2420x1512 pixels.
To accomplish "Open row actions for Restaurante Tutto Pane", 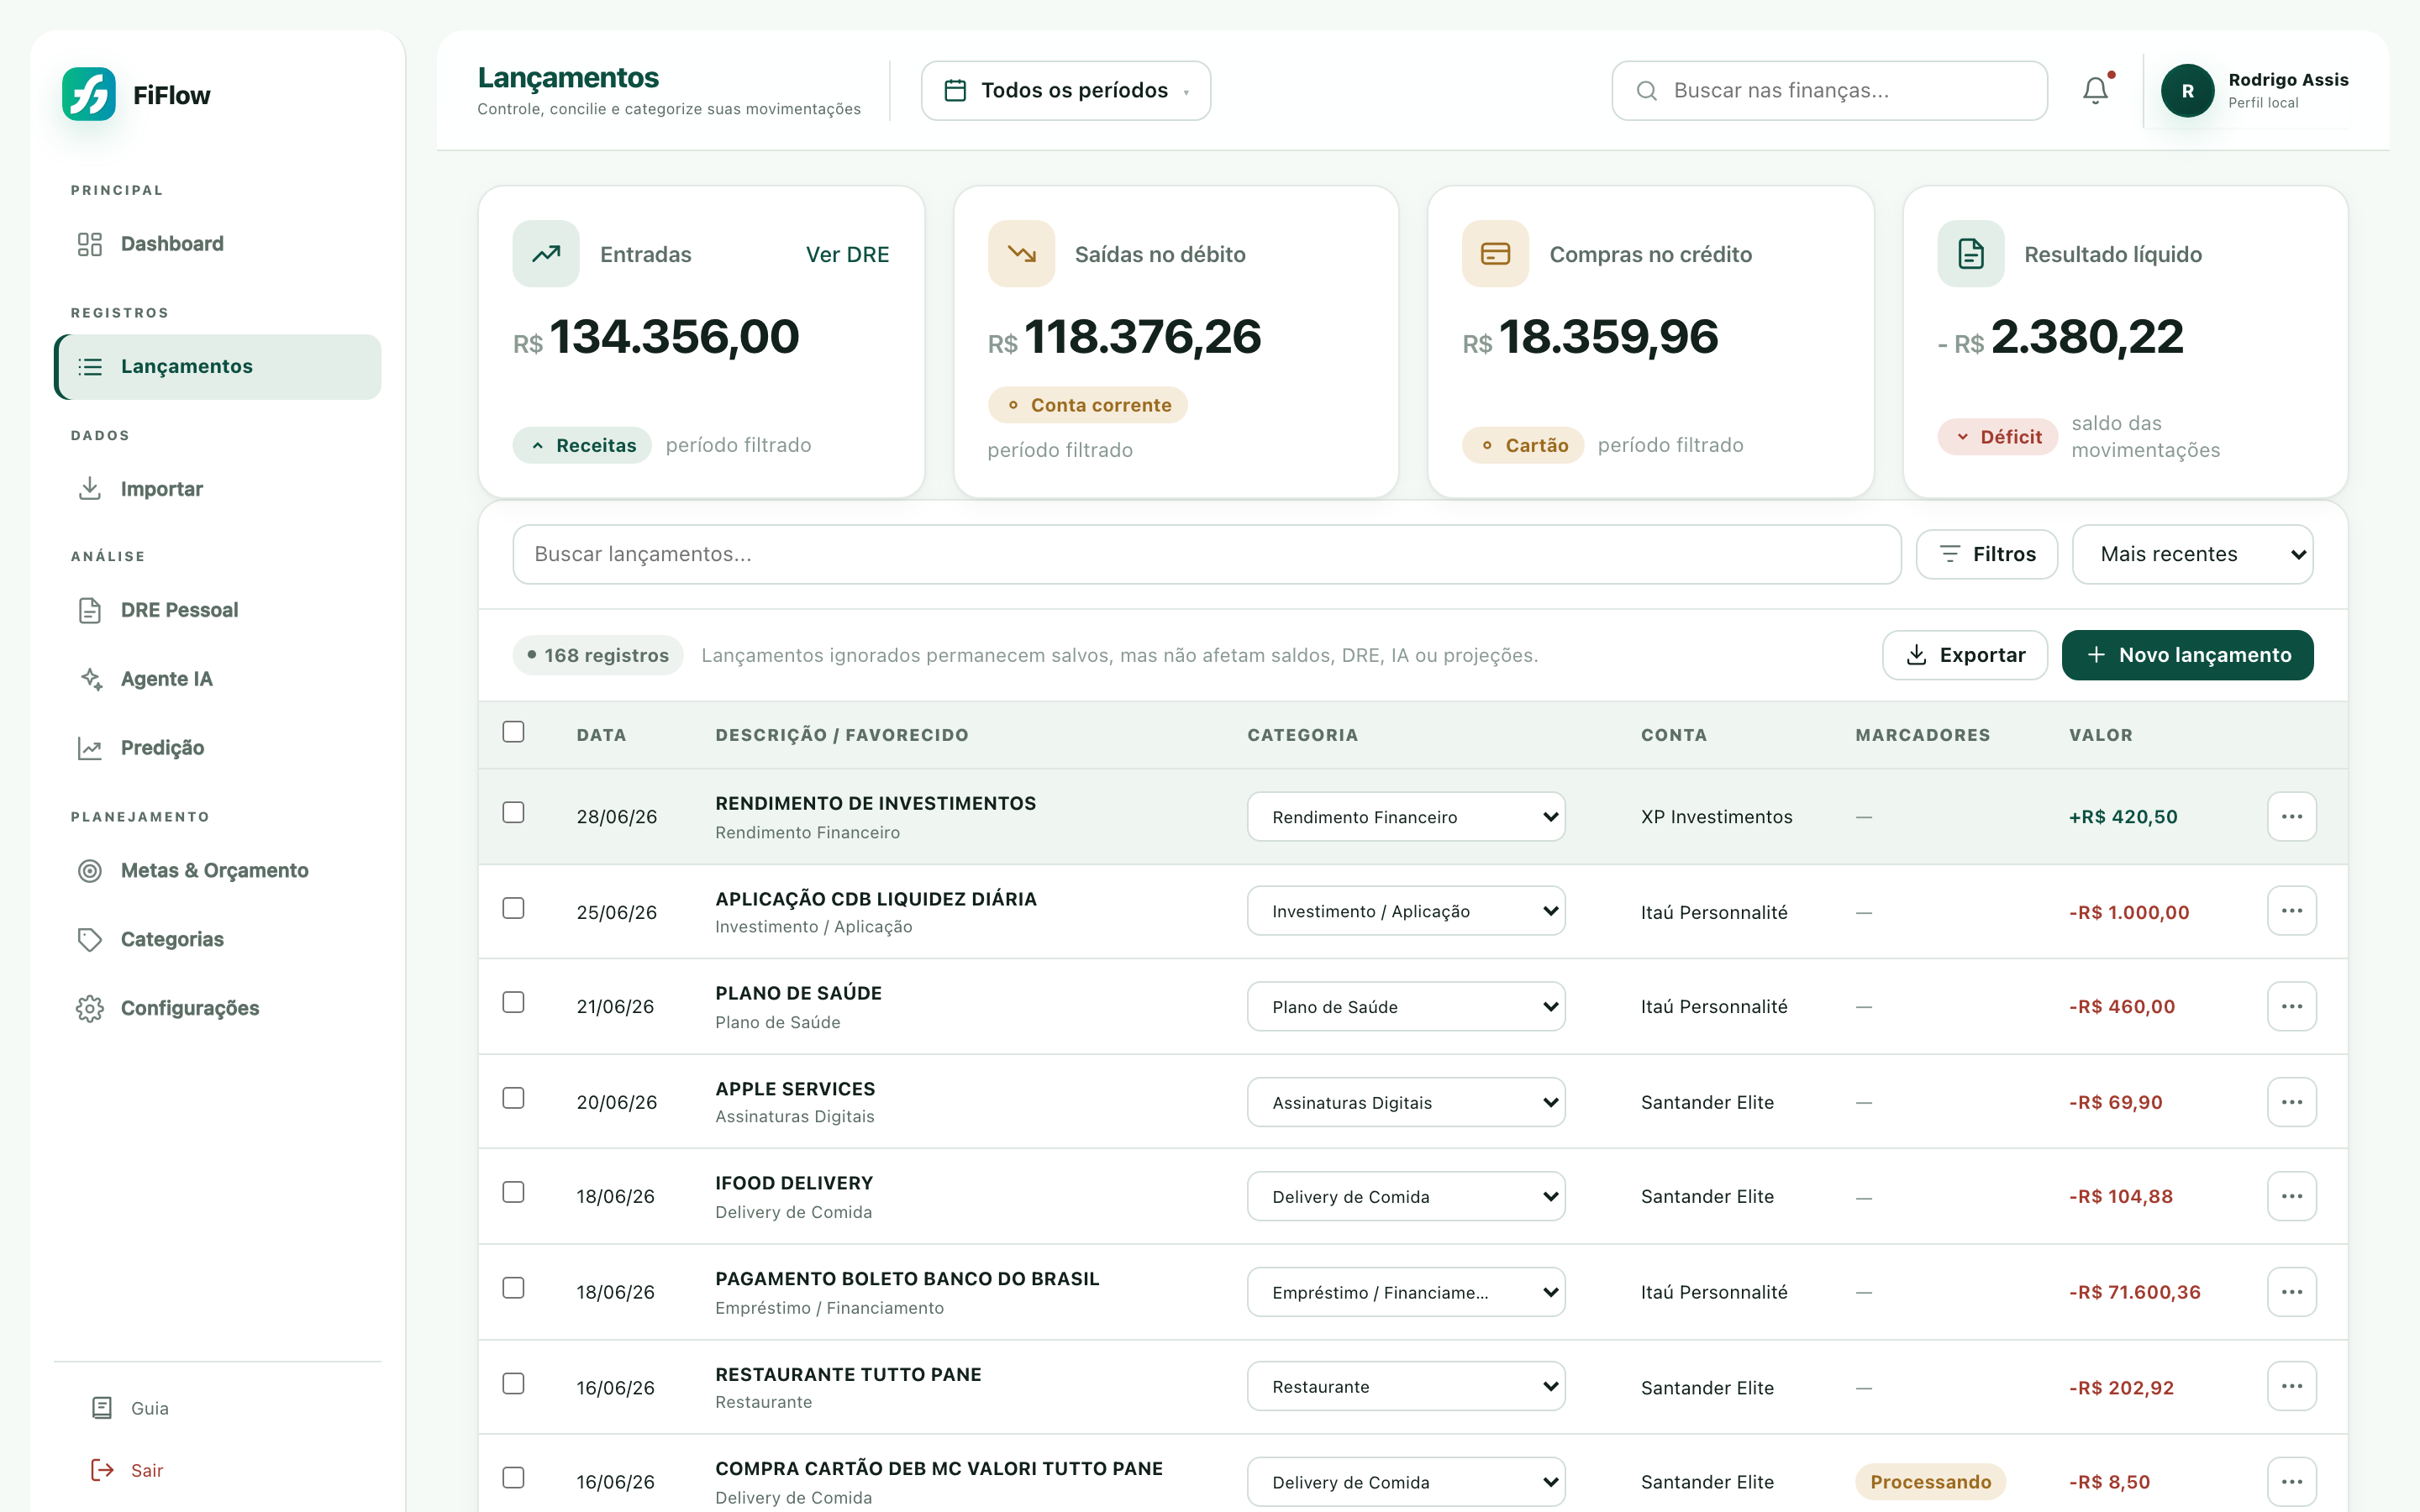I will (2291, 1386).
